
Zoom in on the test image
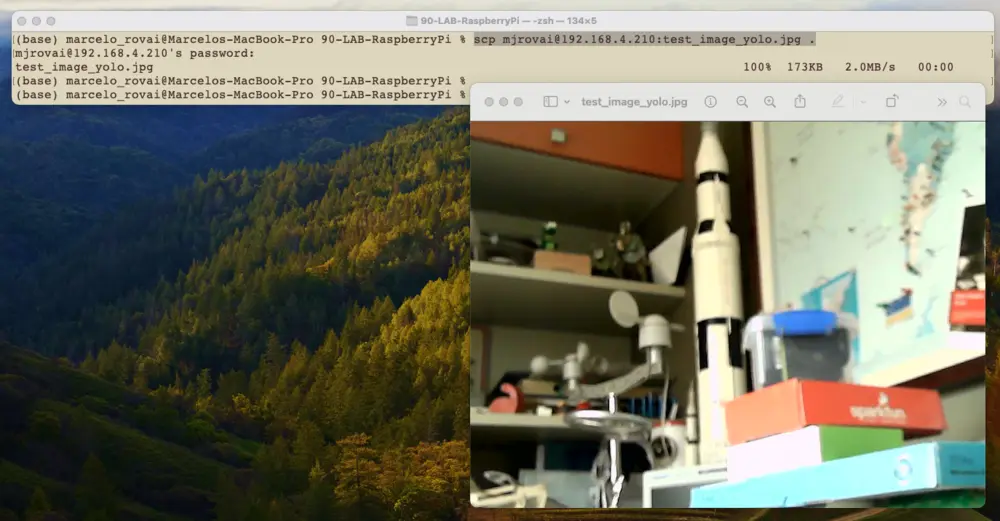coord(770,102)
